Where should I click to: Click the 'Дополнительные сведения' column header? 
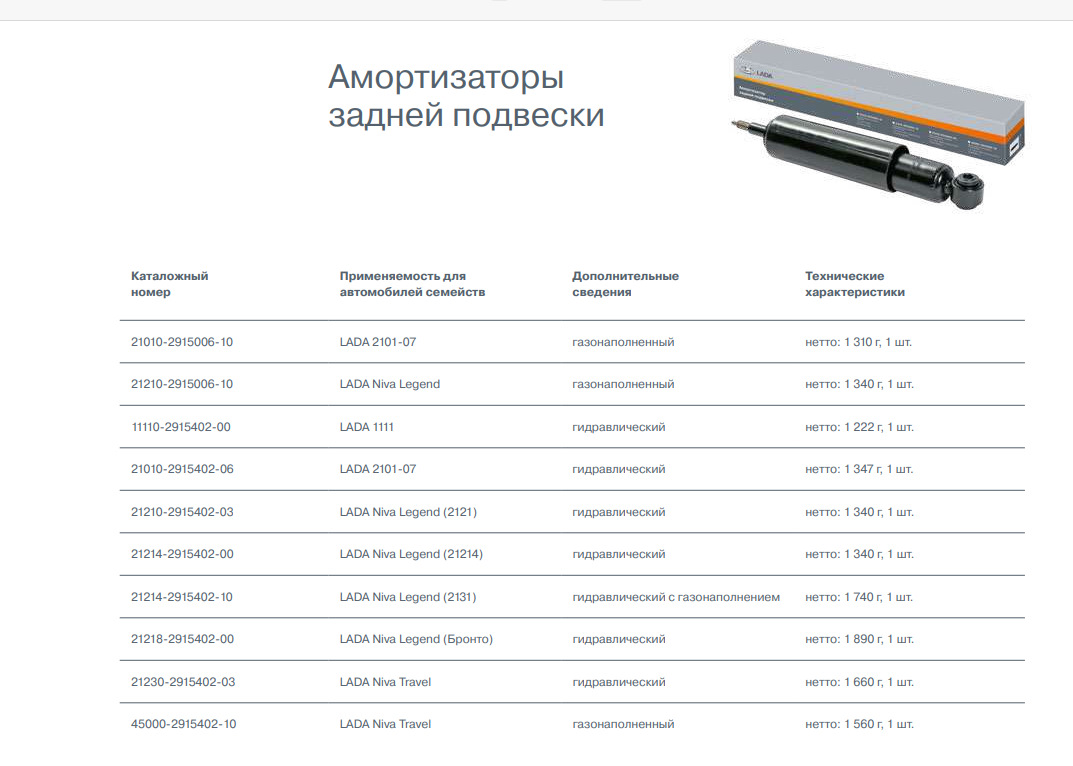pyautogui.click(x=625, y=284)
